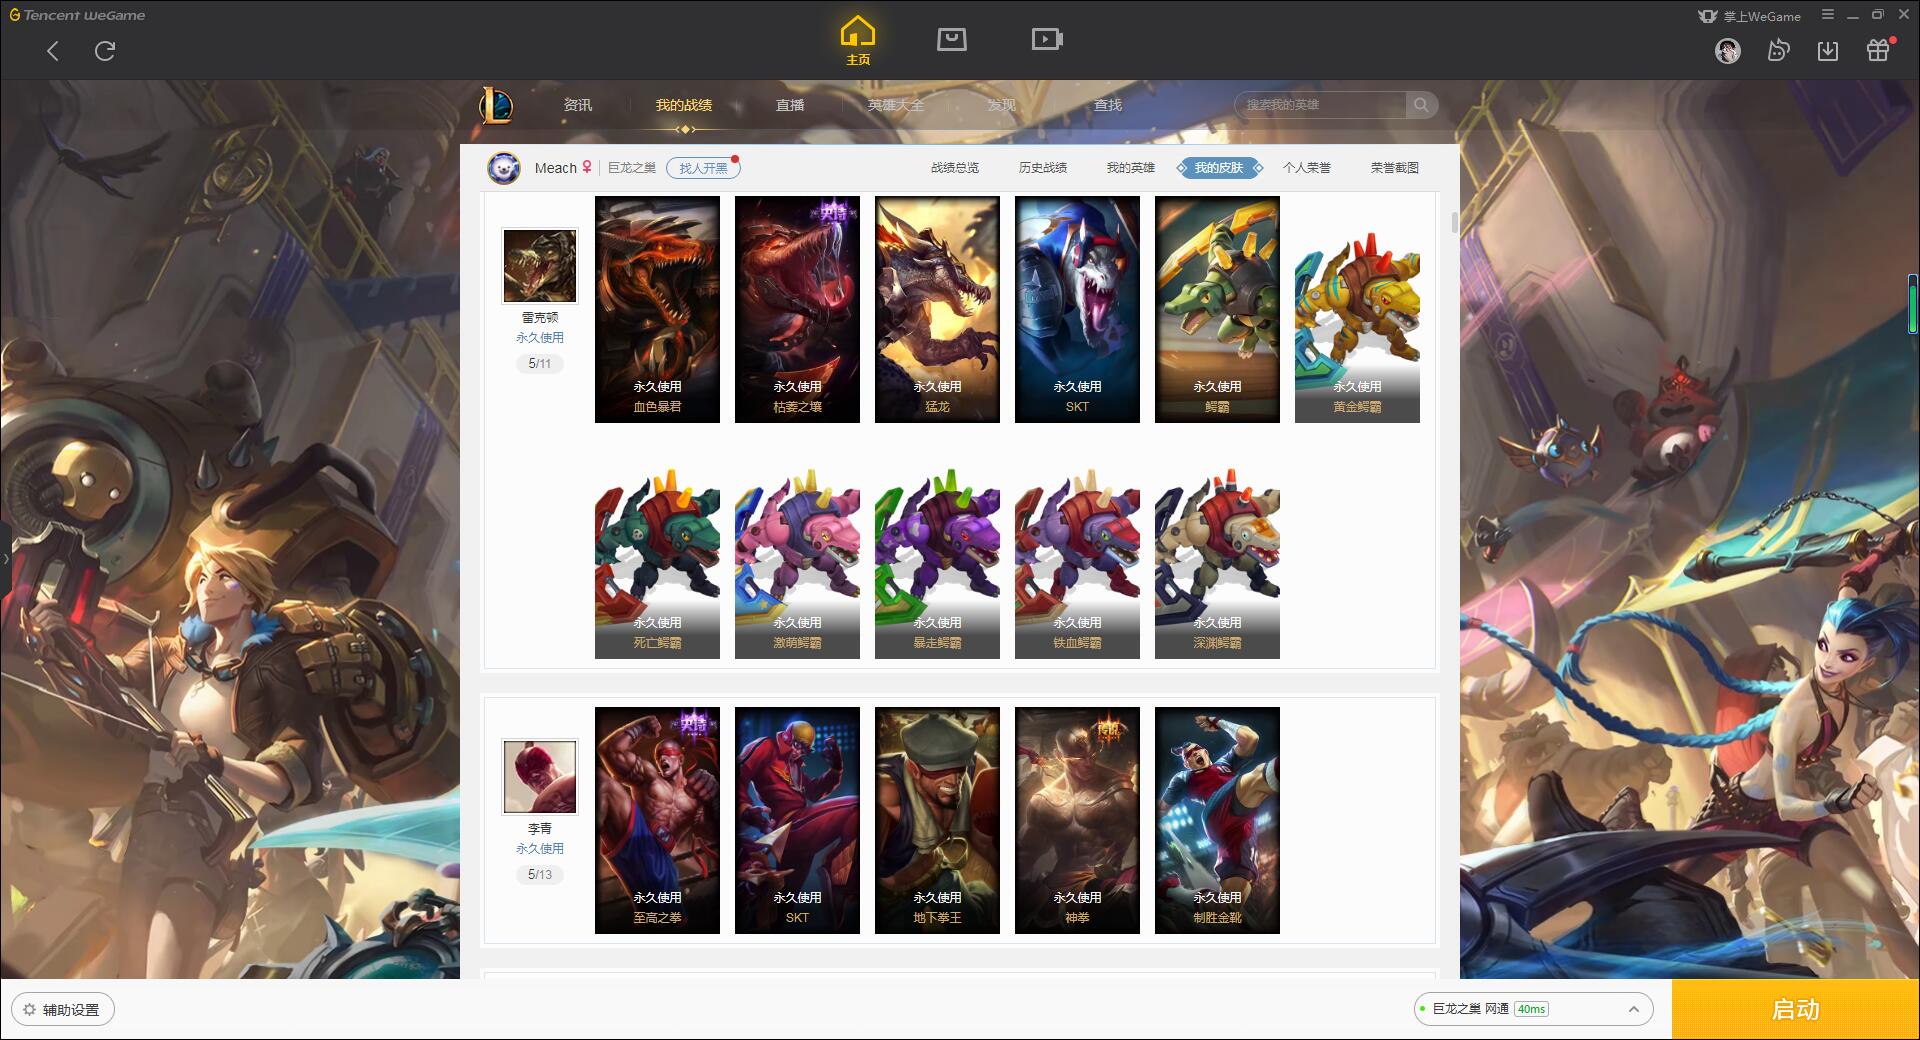Refresh the page with the reload icon
This screenshot has height=1040, width=1920.
click(105, 51)
